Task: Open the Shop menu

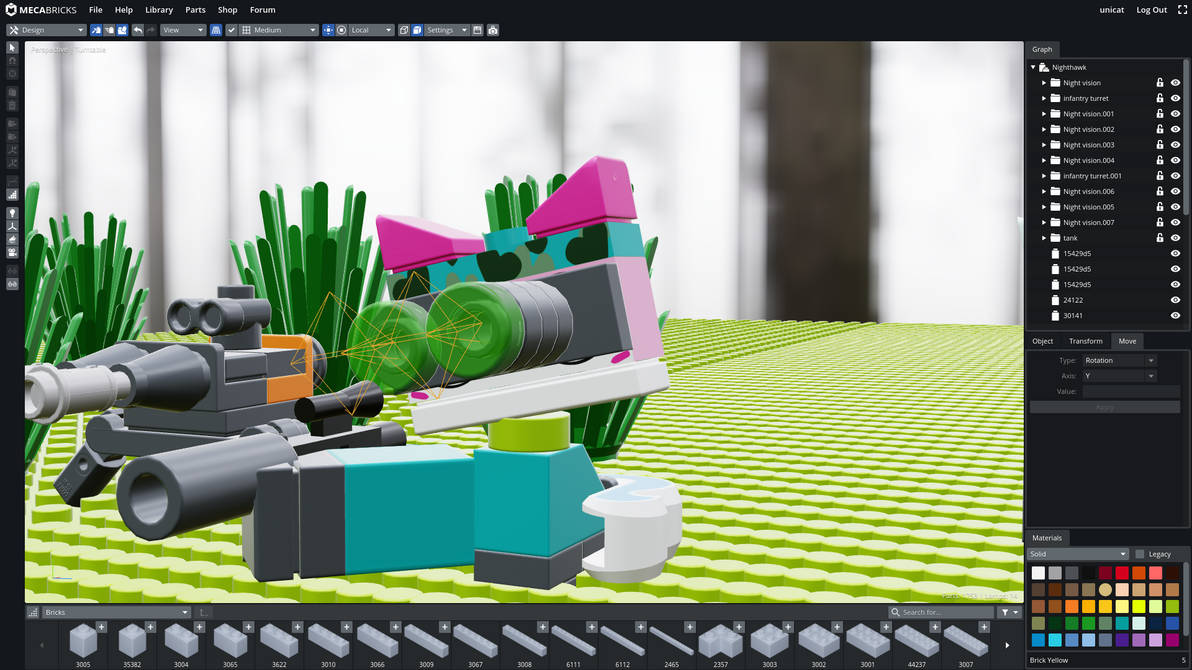Action: coord(227,10)
